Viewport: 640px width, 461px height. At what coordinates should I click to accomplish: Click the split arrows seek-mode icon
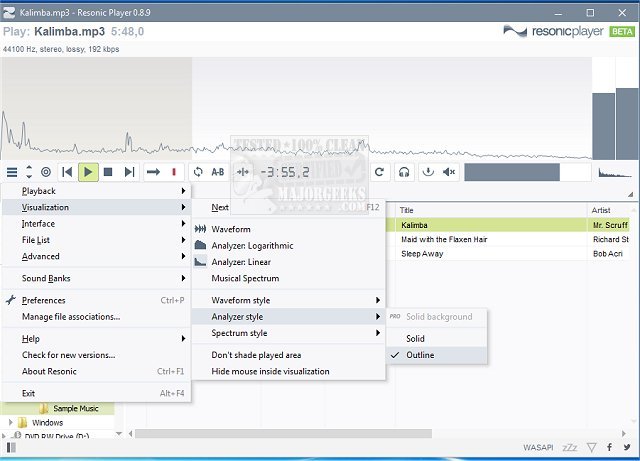[243, 172]
